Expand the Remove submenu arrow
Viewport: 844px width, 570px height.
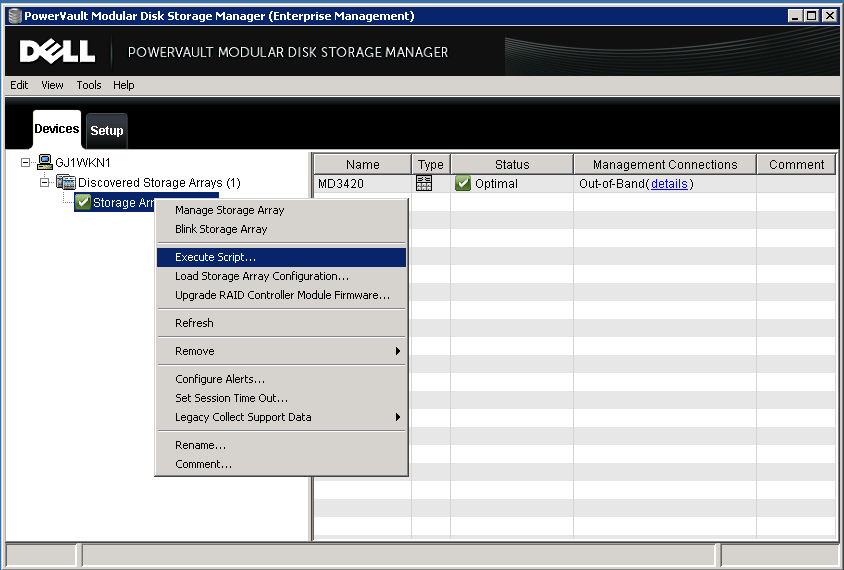398,351
